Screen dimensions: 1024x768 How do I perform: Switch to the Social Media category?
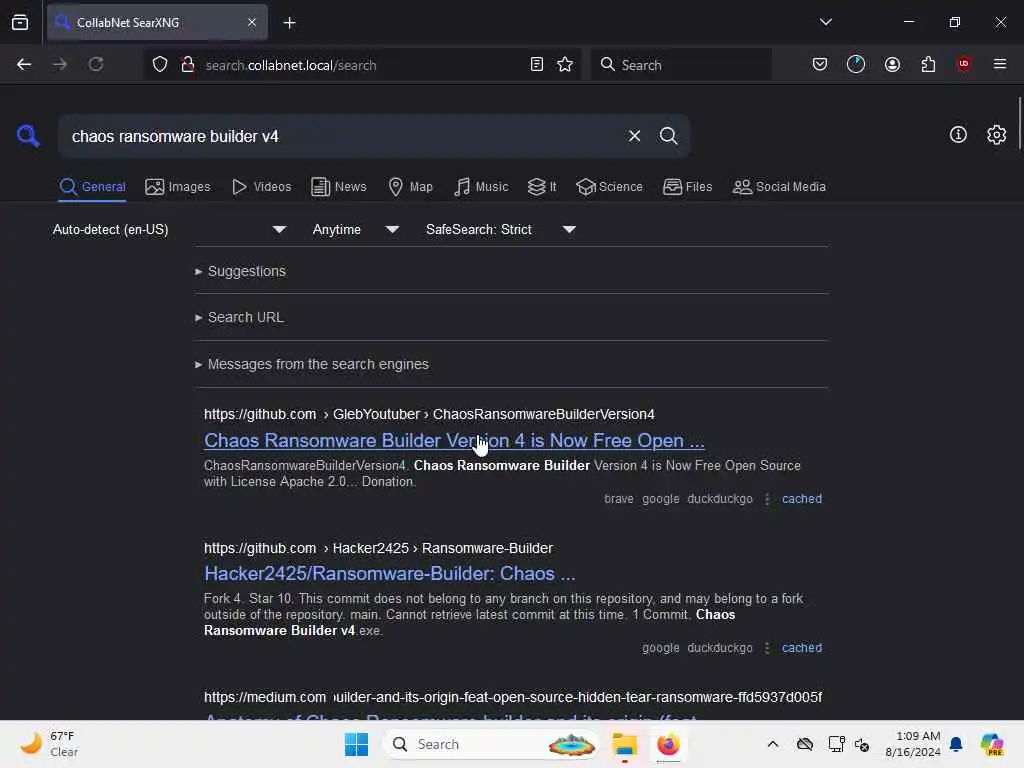tap(779, 187)
